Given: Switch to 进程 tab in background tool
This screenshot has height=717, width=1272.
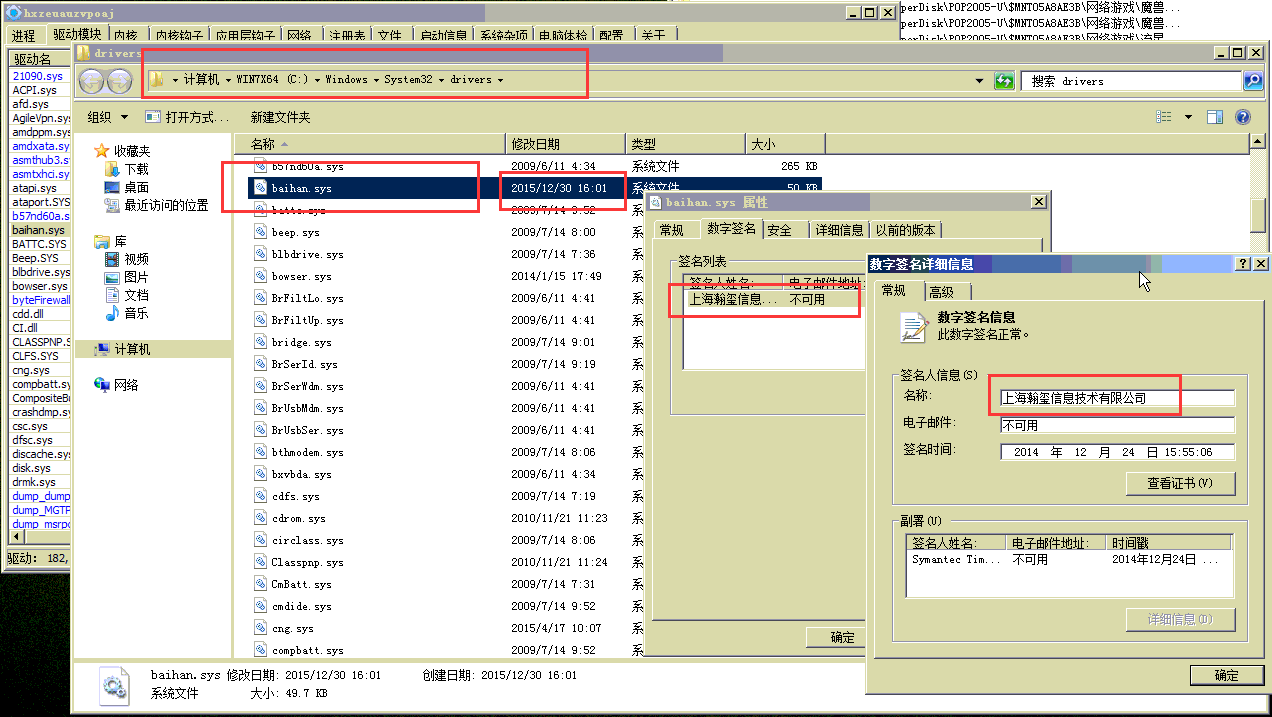Looking at the screenshot, I should coord(24,35).
